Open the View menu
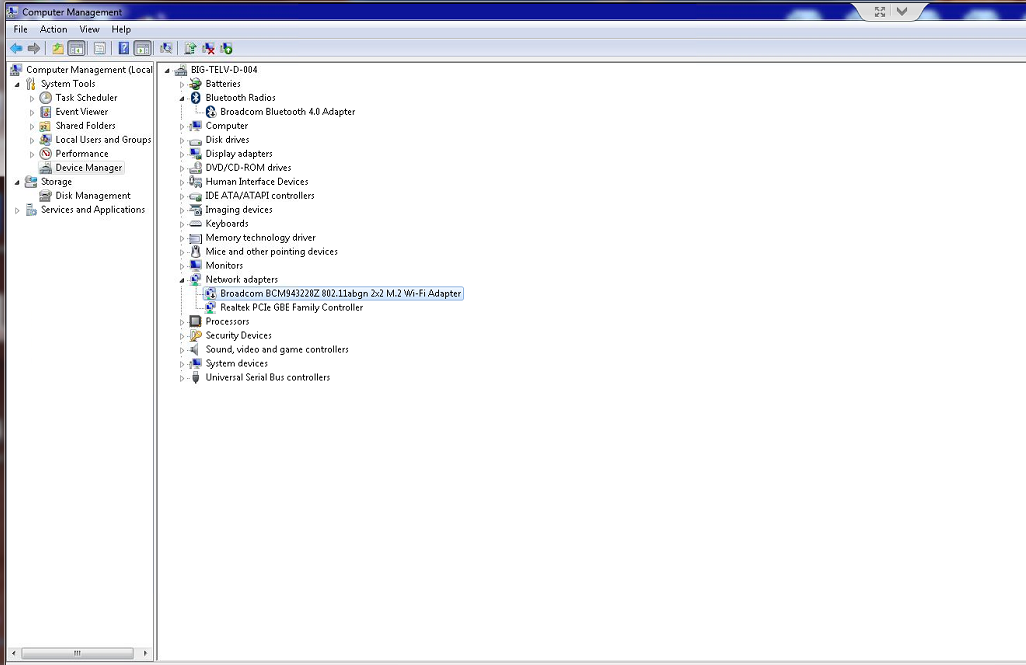The height and width of the screenshot is (665, 1026). point(90,30)
